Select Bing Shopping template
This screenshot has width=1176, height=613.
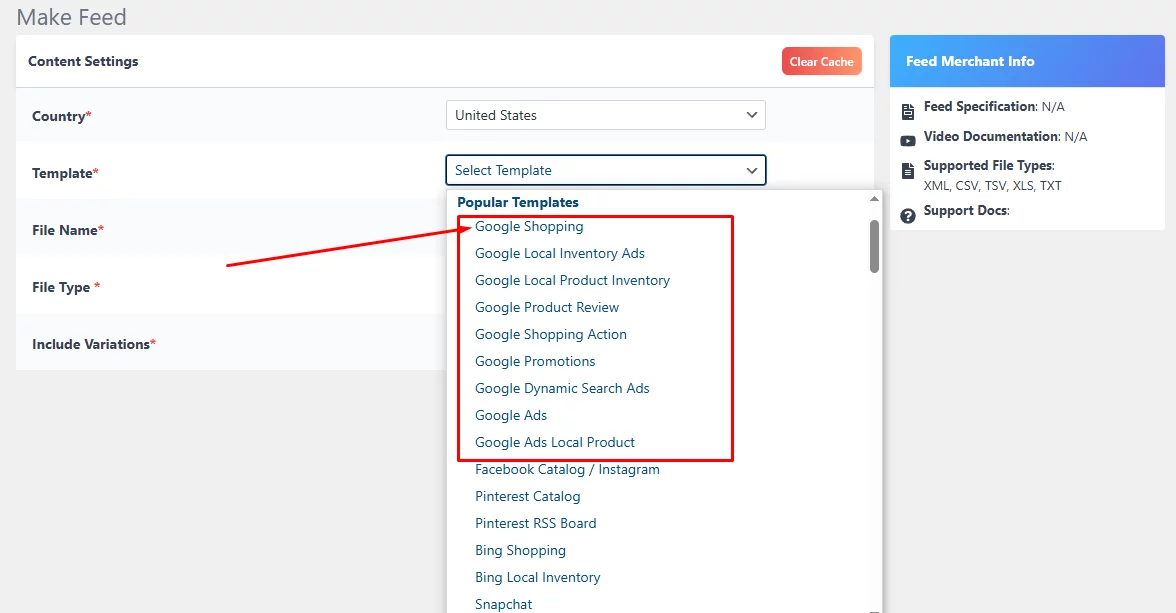click(x=520, y=551)
